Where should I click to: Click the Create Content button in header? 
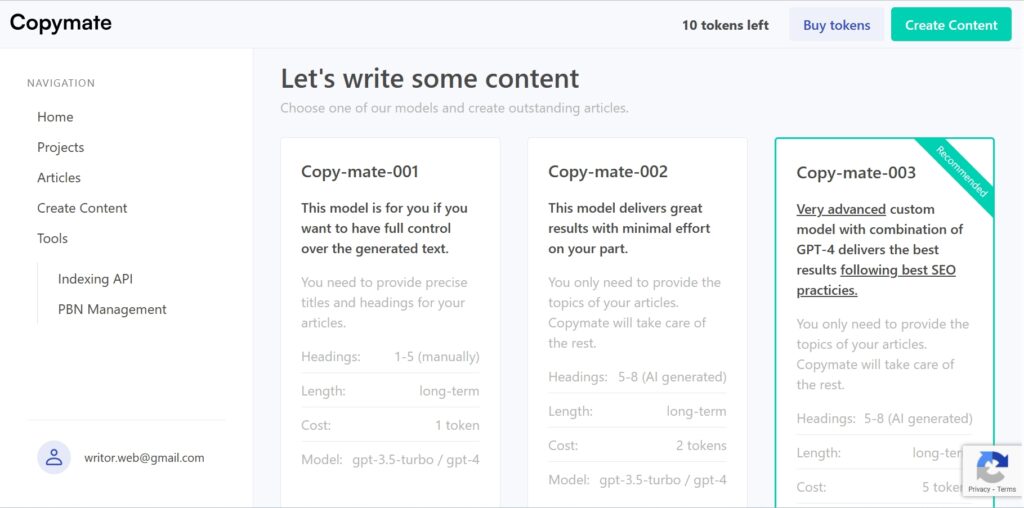(x=951, y=25)
